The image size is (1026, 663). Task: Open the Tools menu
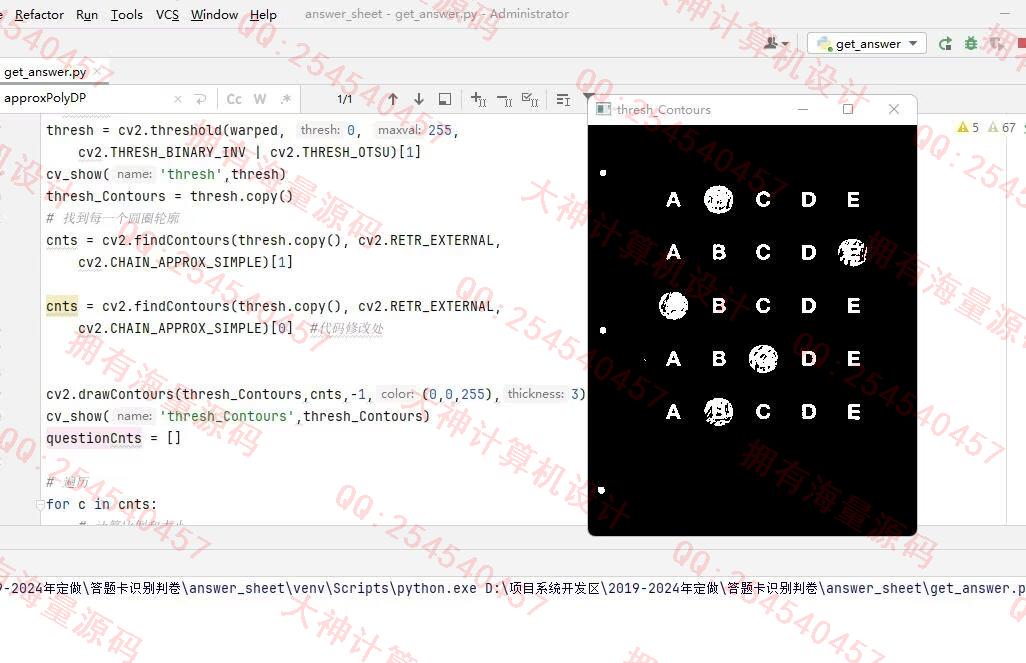126,14
